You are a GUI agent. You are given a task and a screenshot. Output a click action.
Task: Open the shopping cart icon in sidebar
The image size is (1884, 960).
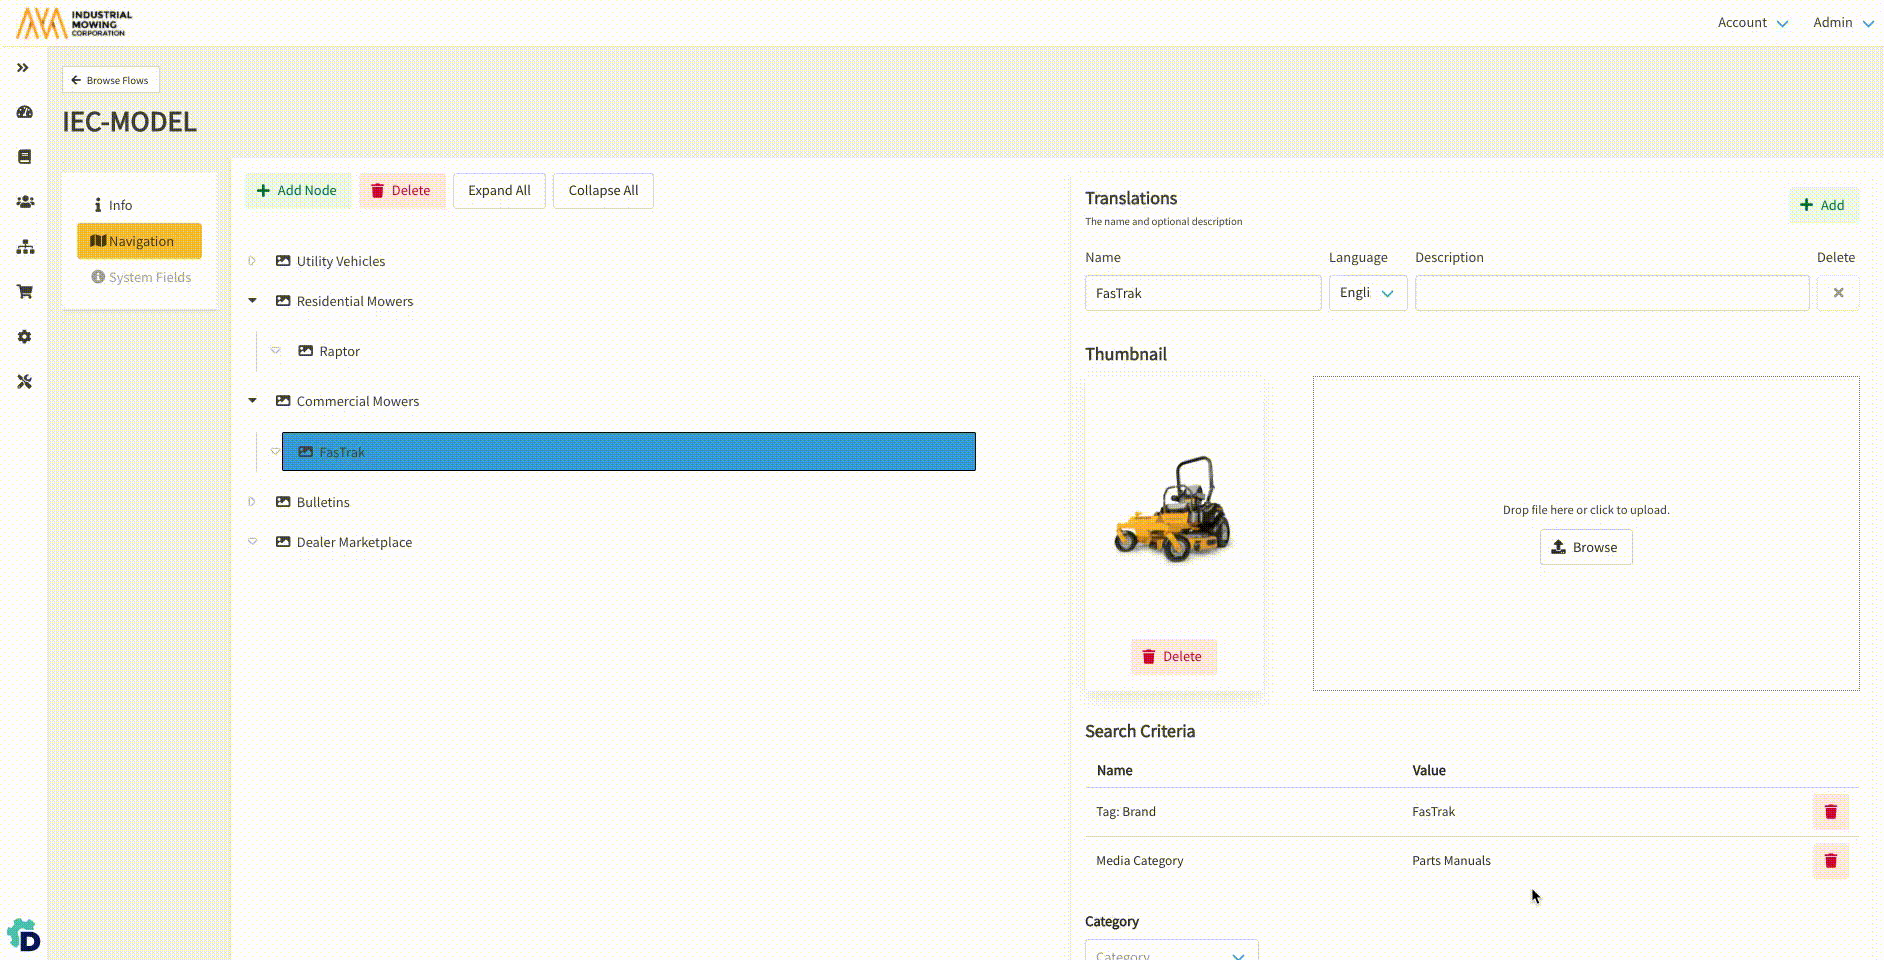click(x=25, y=292)
